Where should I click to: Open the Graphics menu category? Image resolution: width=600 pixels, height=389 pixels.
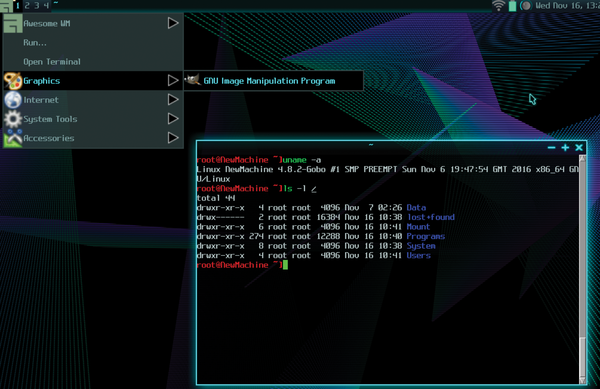pos(93,81)
